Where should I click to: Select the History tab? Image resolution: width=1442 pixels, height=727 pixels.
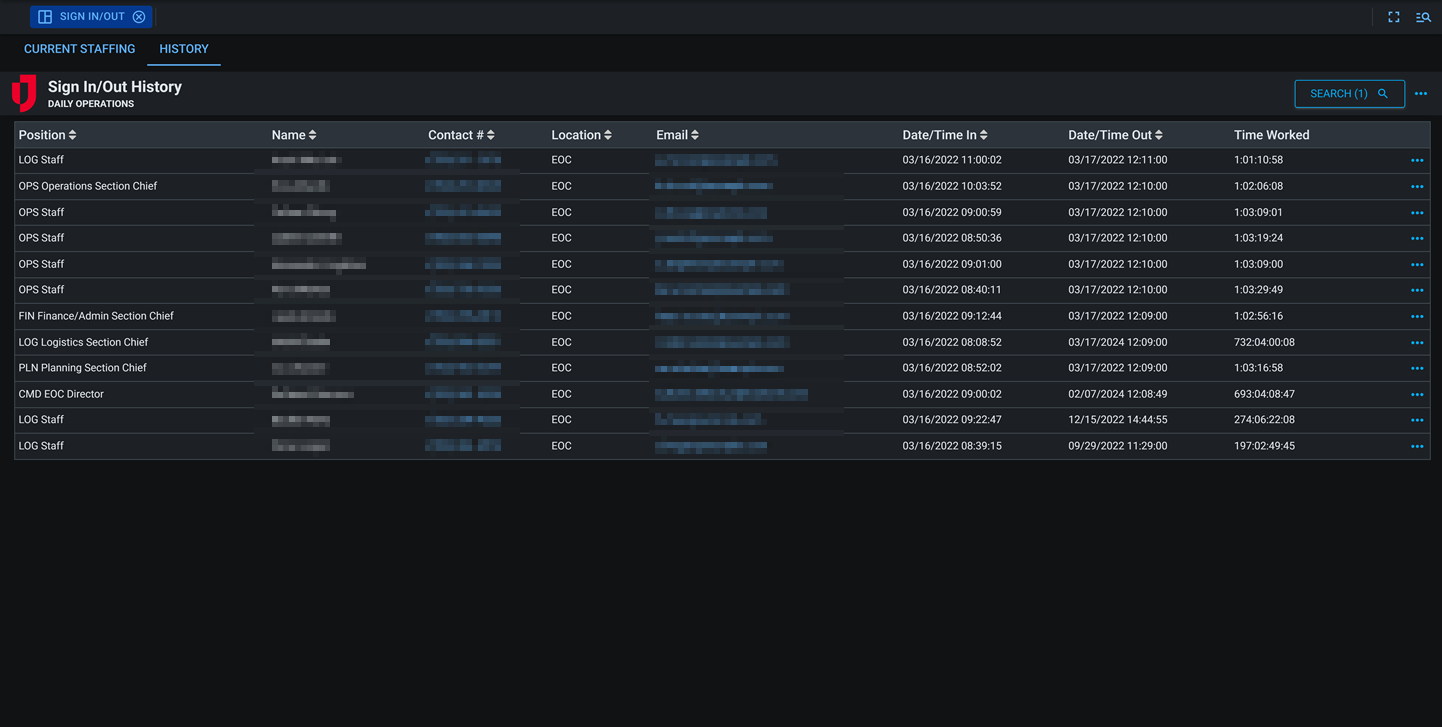tap(184, 49)
